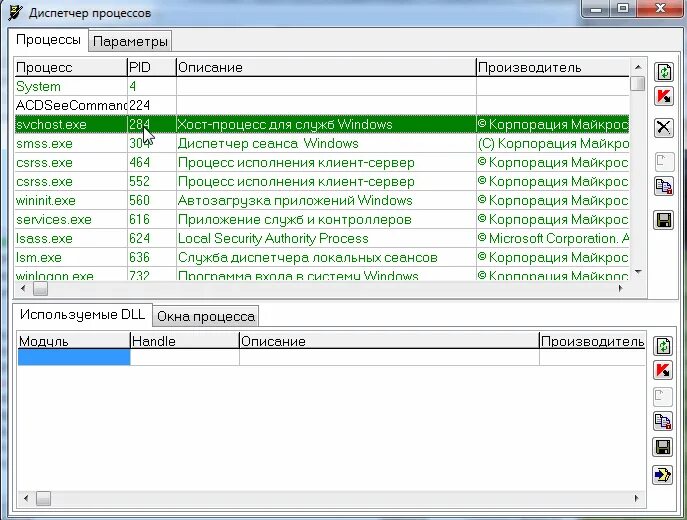
Task: Click the description Local Security Authority Process
Action: point(273,238)
